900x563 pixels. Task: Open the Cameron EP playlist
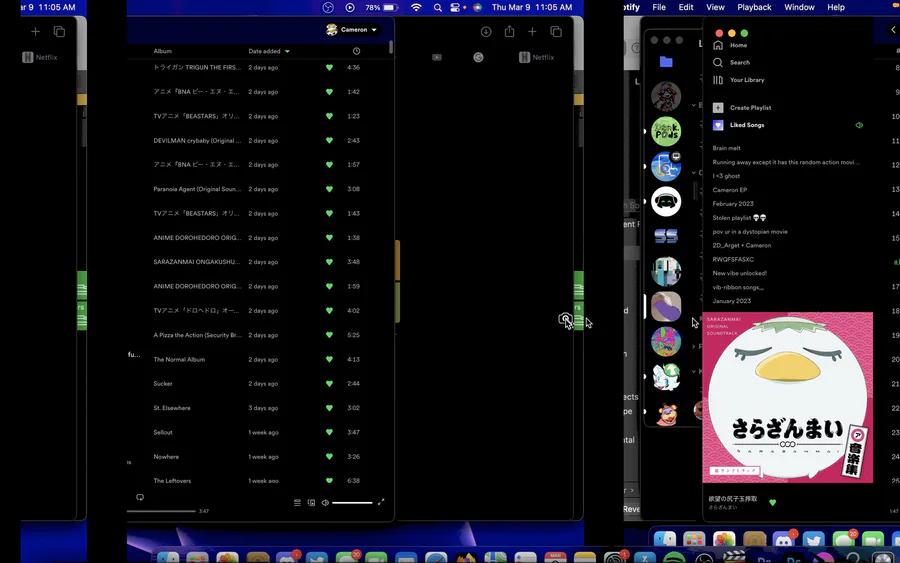tap(730, 190)
